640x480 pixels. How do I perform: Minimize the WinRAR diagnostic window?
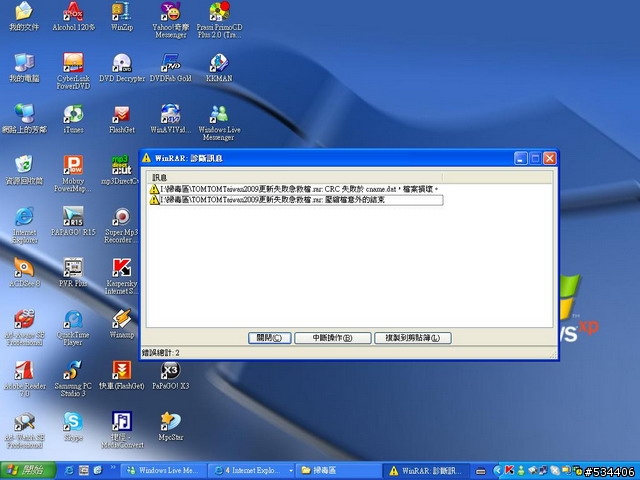(x=520, y=158)
